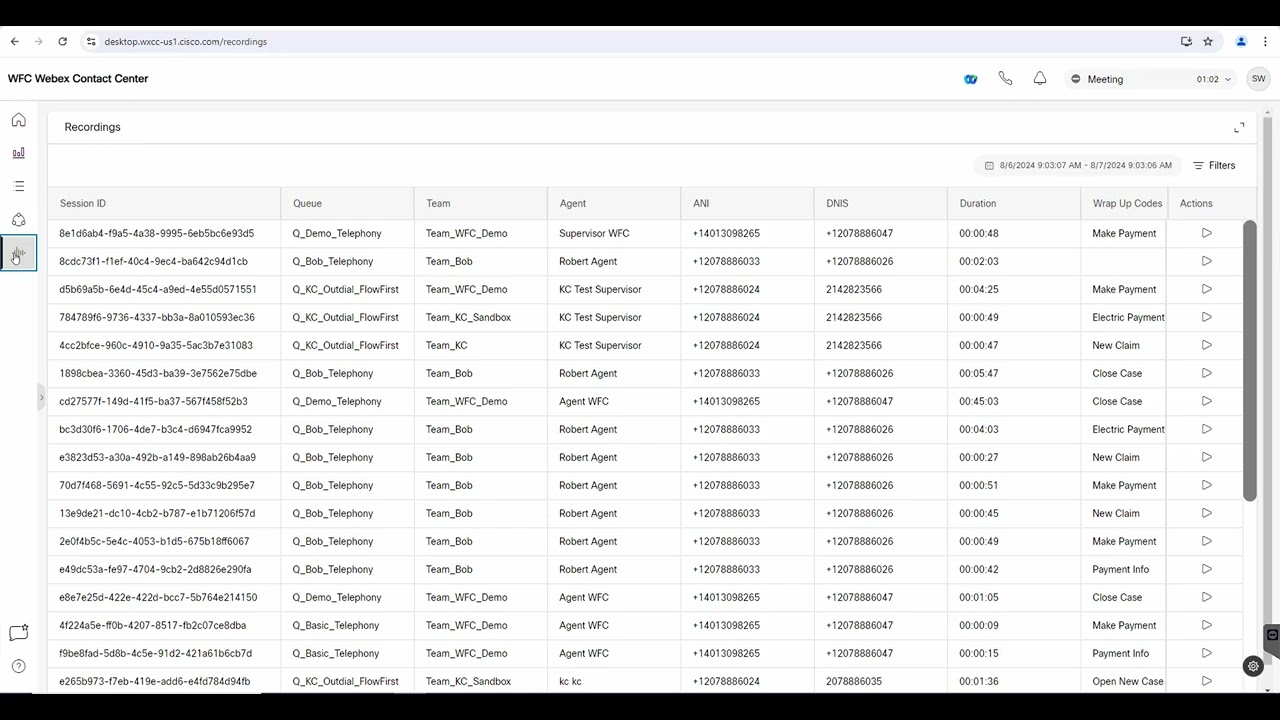Viewport: 1280px width, 720px height.
Task: Go back with browser back arrow
Action: [14, 41]
